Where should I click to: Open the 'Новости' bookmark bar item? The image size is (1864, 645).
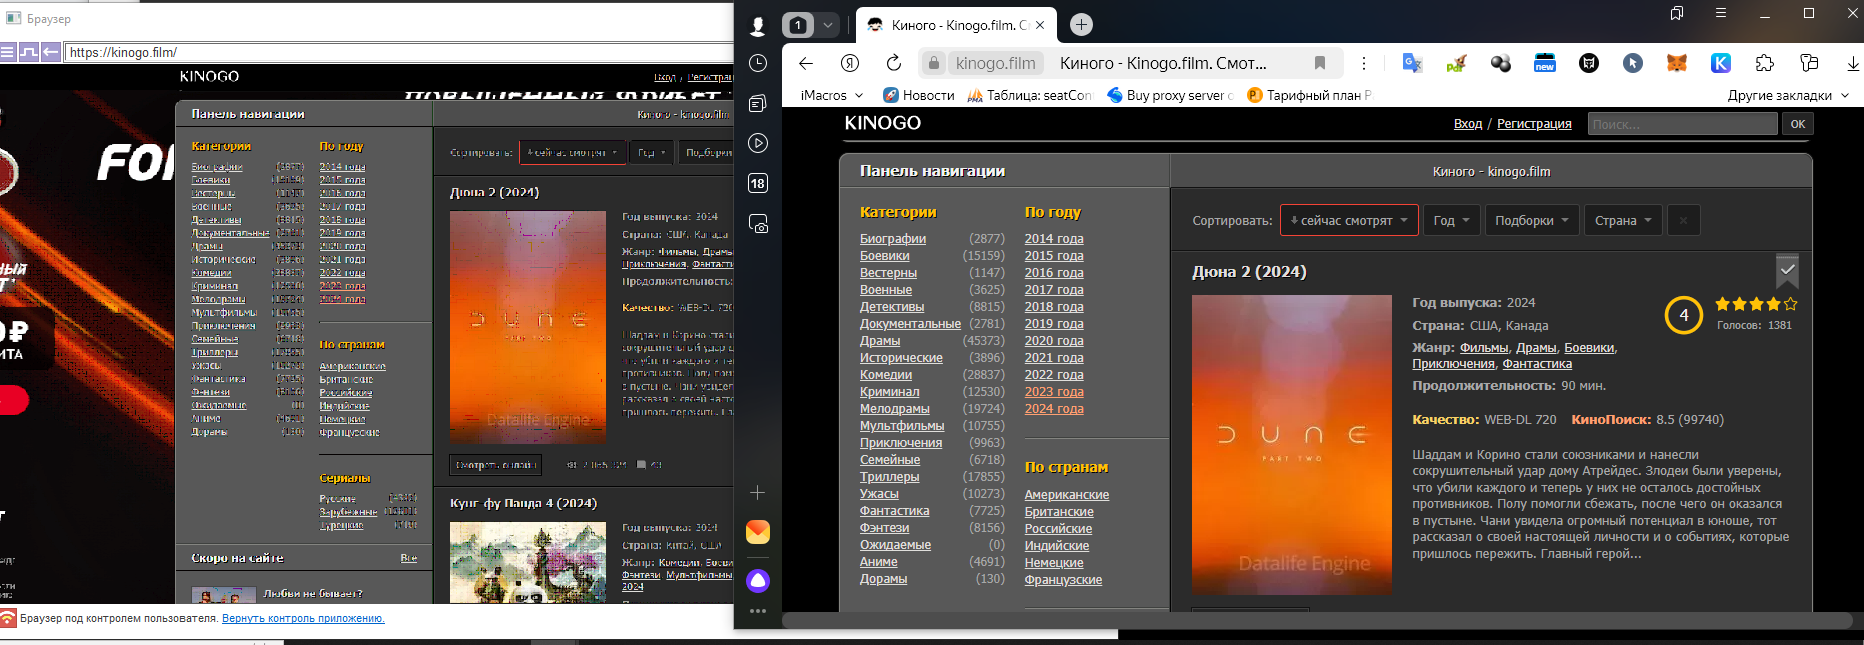pyautogui.click(x=918, y=95)
